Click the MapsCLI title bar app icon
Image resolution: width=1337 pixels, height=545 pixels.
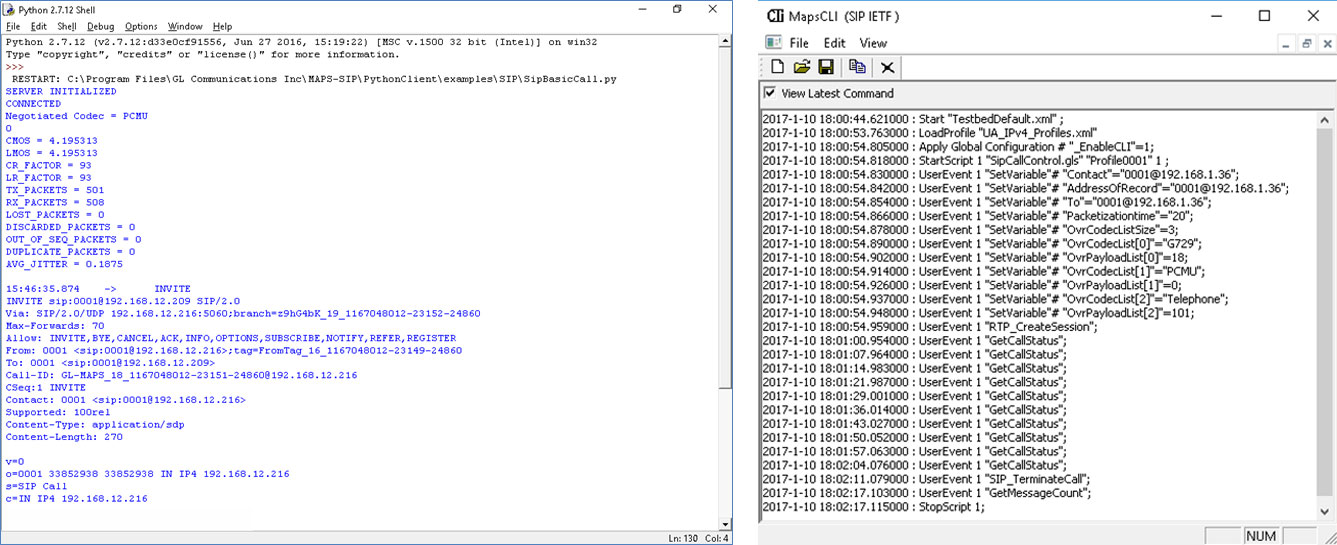pyautogui.click(x=774, y=16)
